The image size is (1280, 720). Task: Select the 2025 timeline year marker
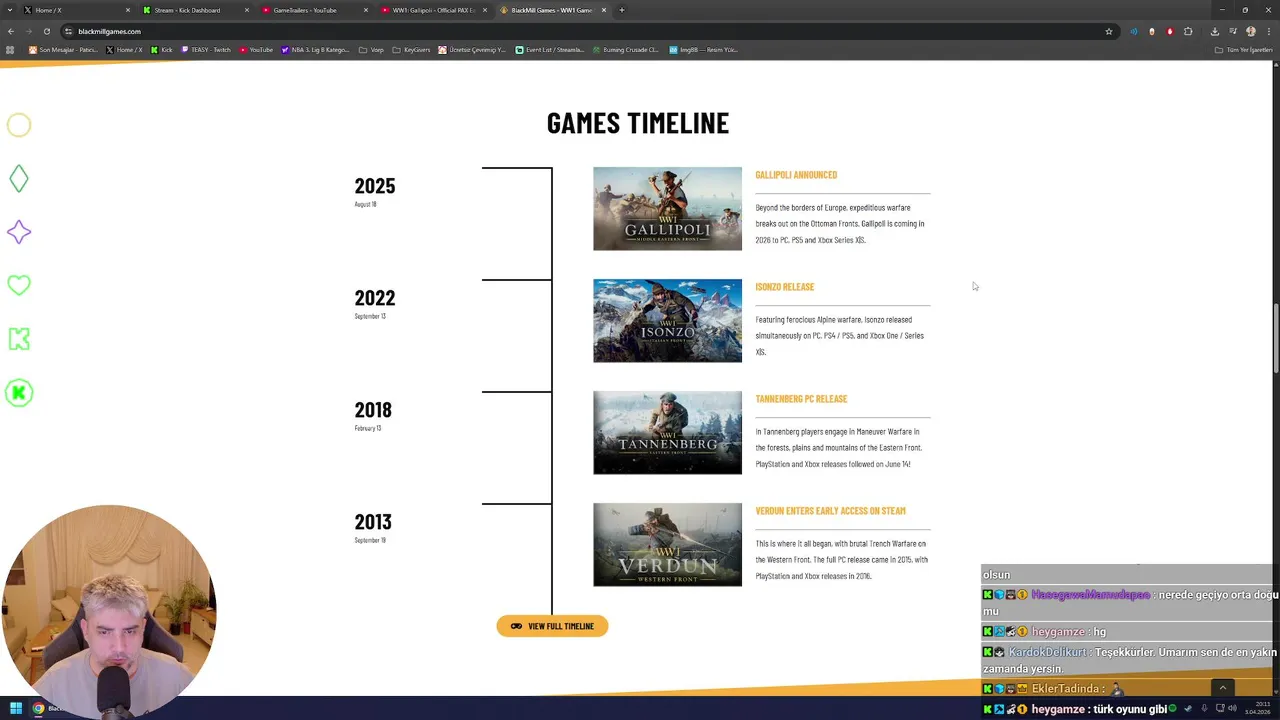pos(375,186)
